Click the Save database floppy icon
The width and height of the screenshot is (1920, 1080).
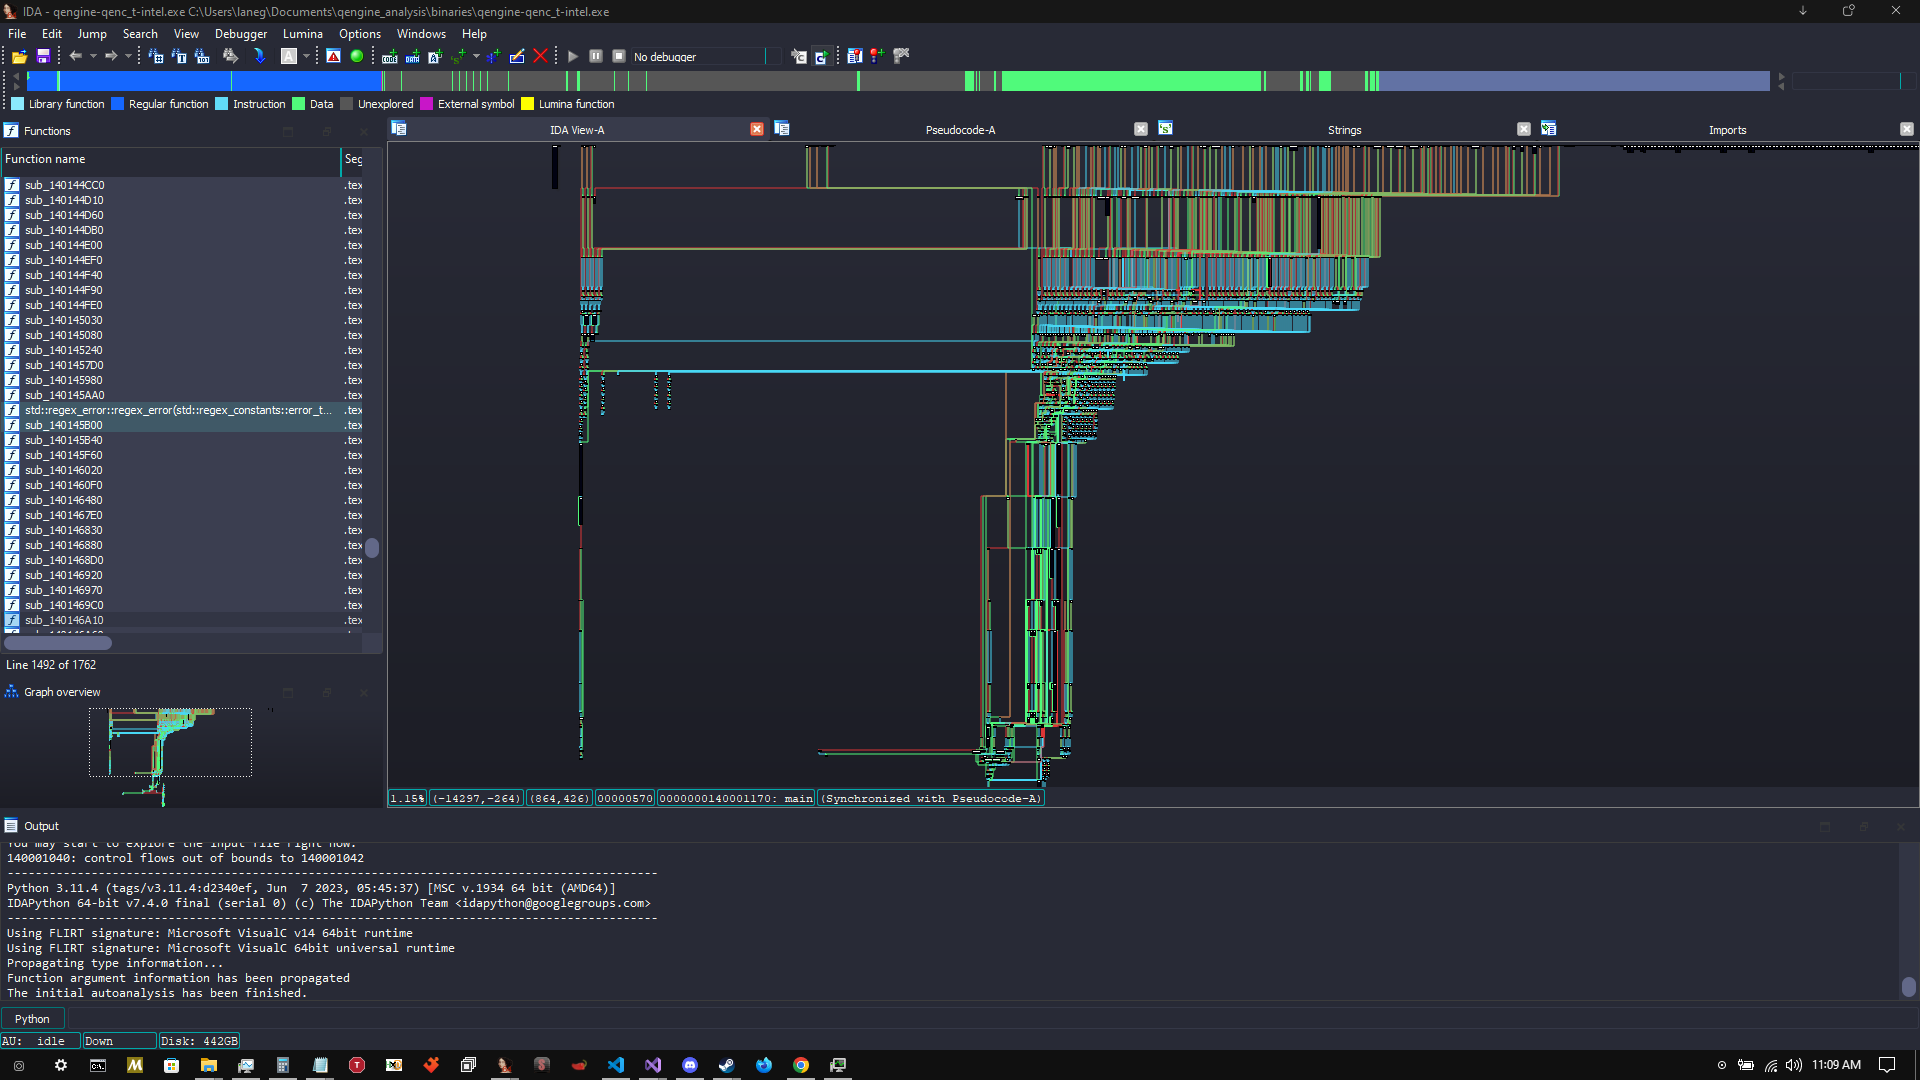pyautogui.click(x=43, y=57)
